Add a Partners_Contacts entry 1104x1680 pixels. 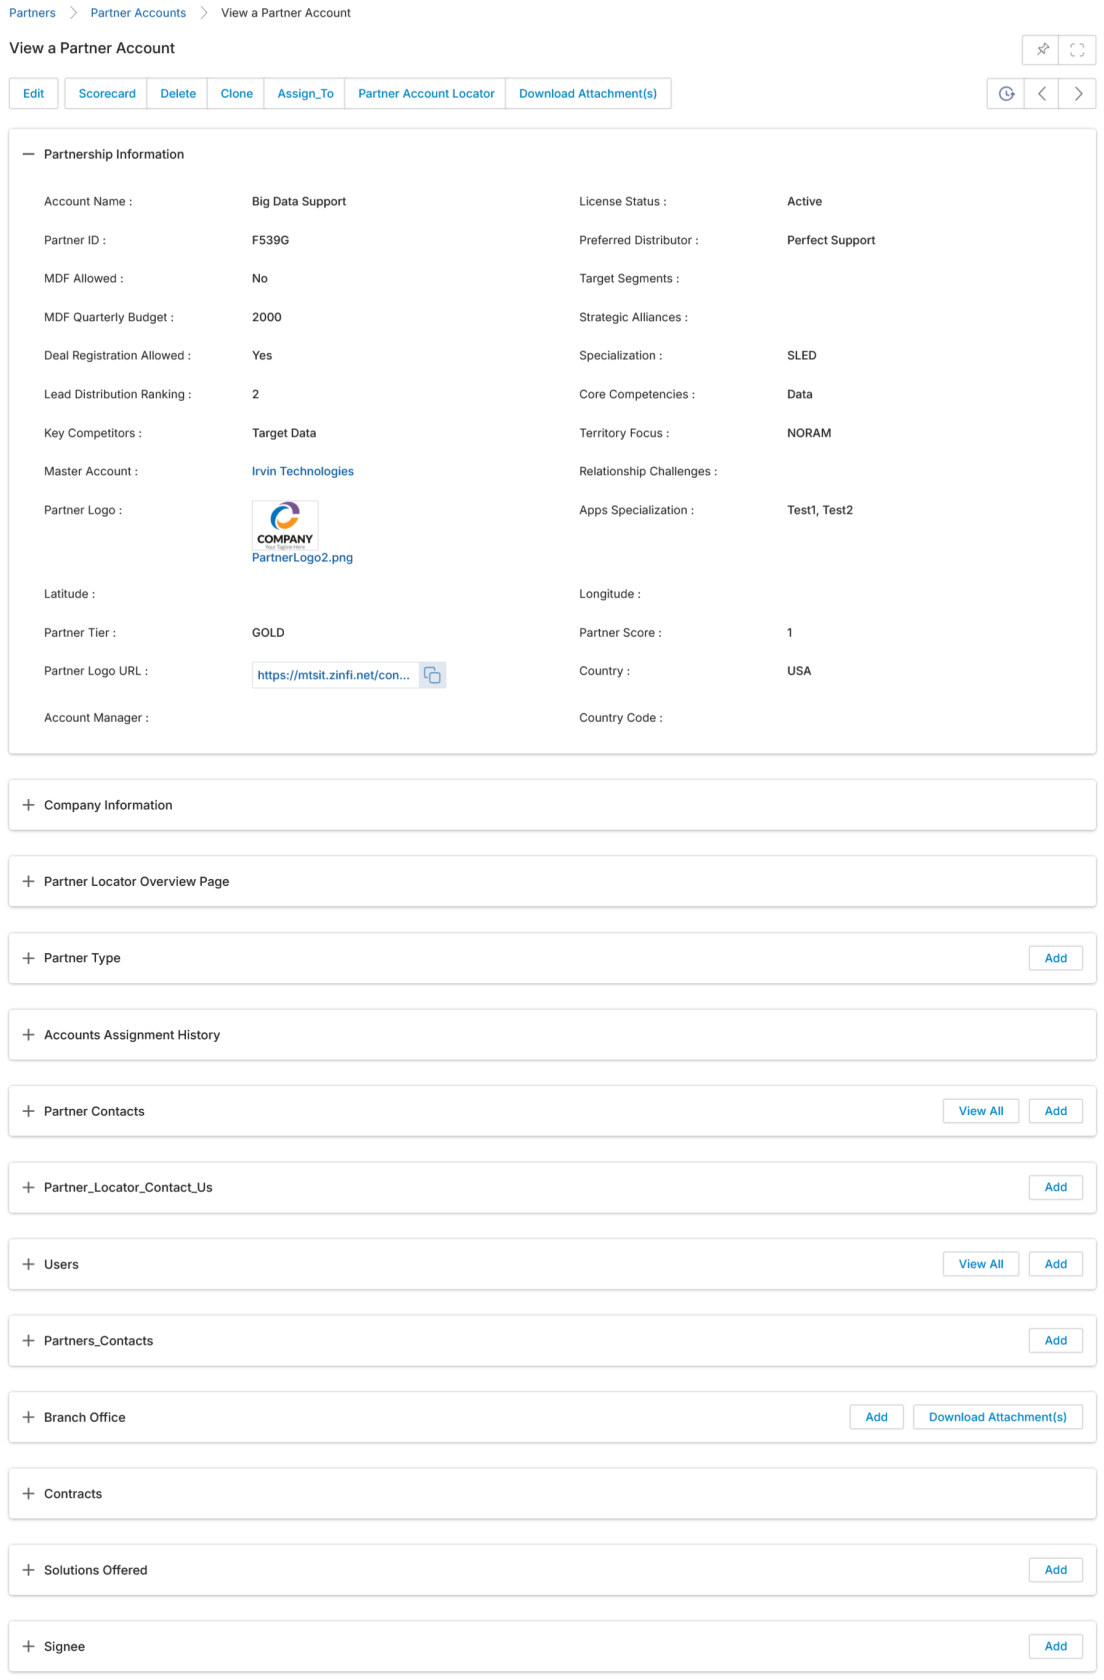[1056, 1340]
